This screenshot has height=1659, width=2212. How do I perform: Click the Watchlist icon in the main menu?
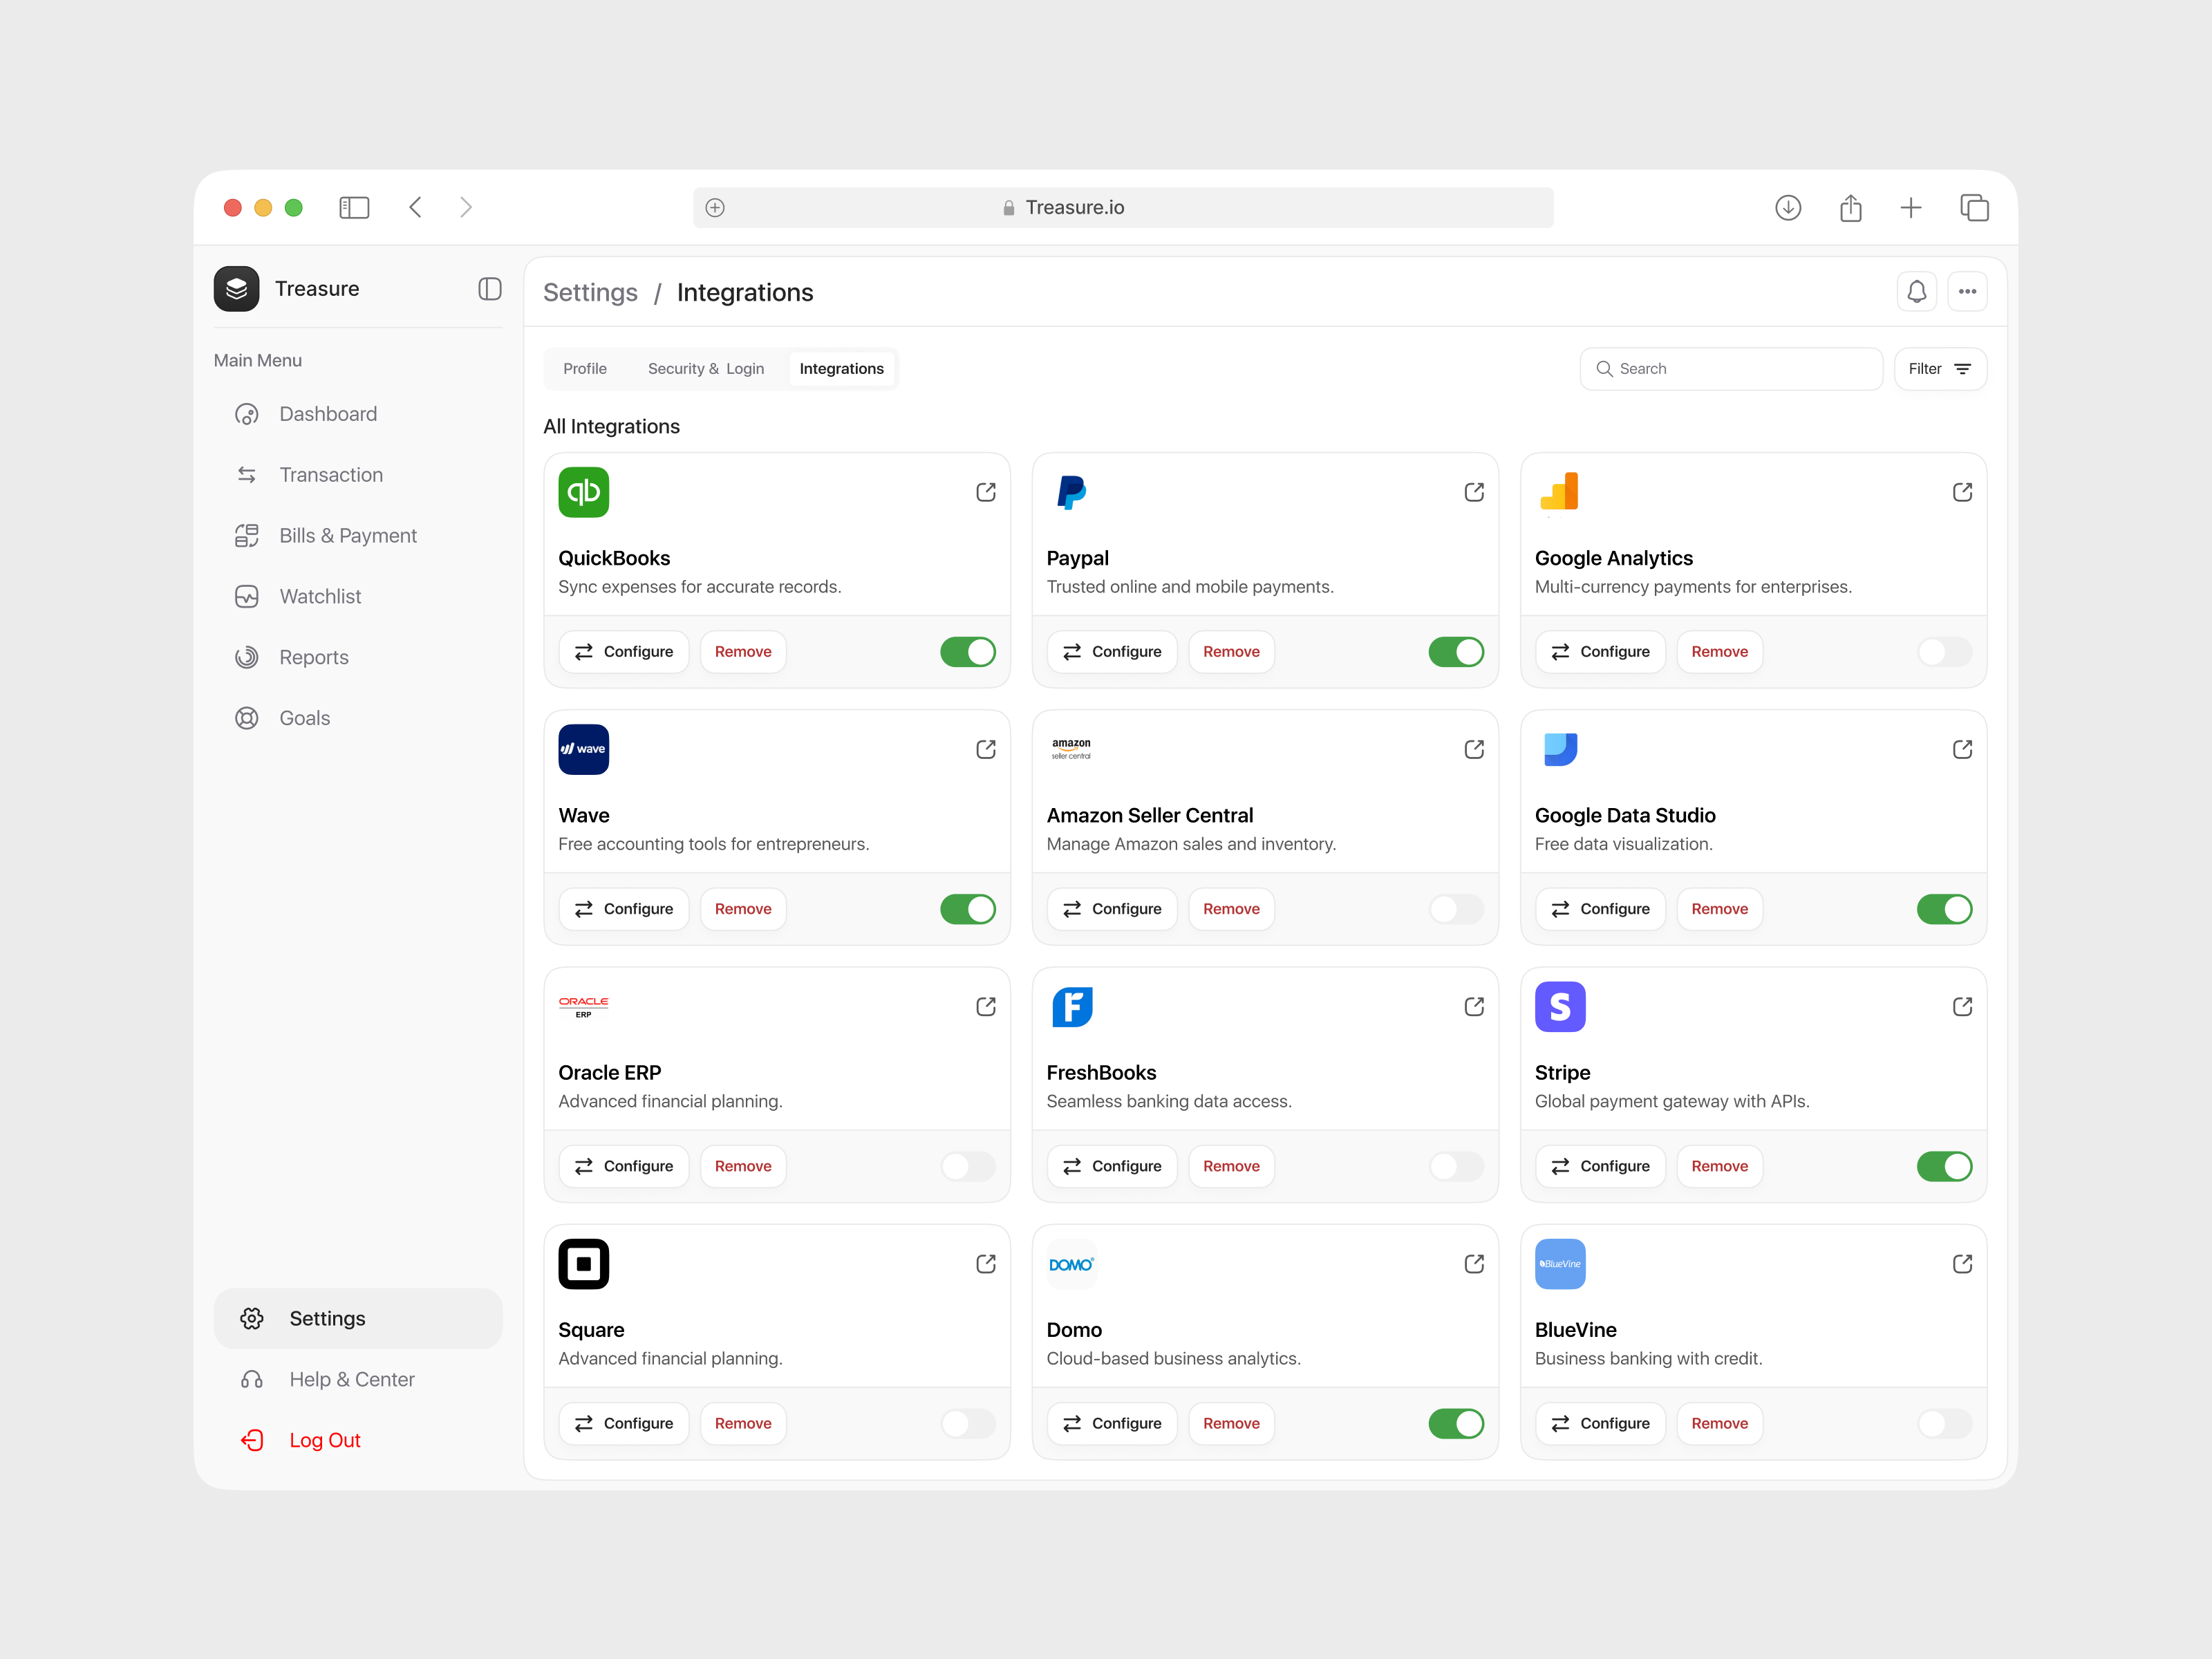(247, 596)
